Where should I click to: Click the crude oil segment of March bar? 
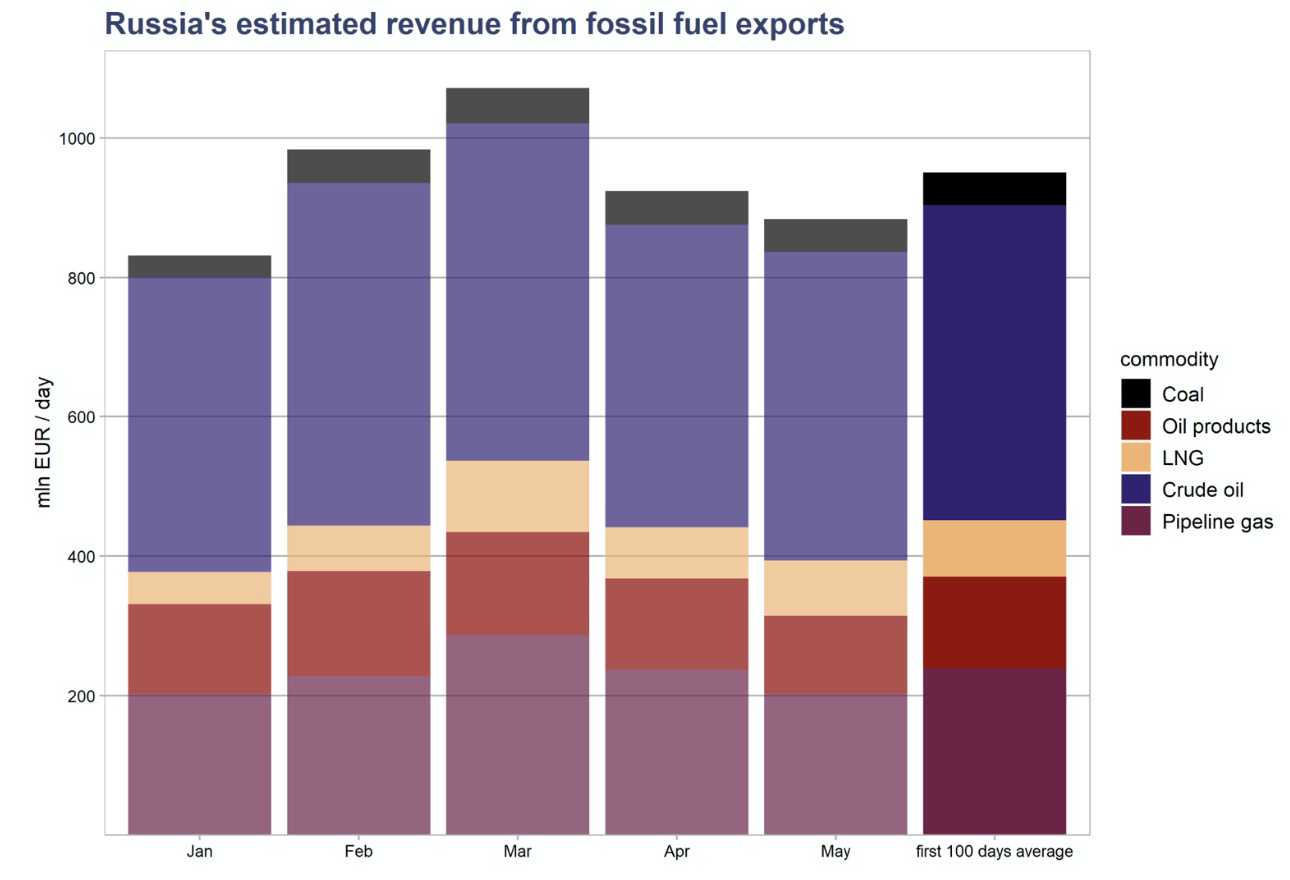point(517,292)
